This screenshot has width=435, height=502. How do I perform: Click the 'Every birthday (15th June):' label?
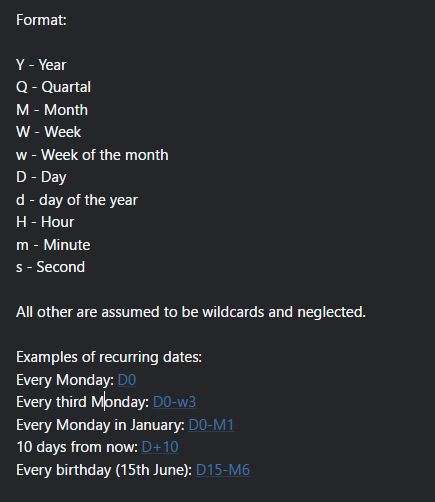coord(104,470)
